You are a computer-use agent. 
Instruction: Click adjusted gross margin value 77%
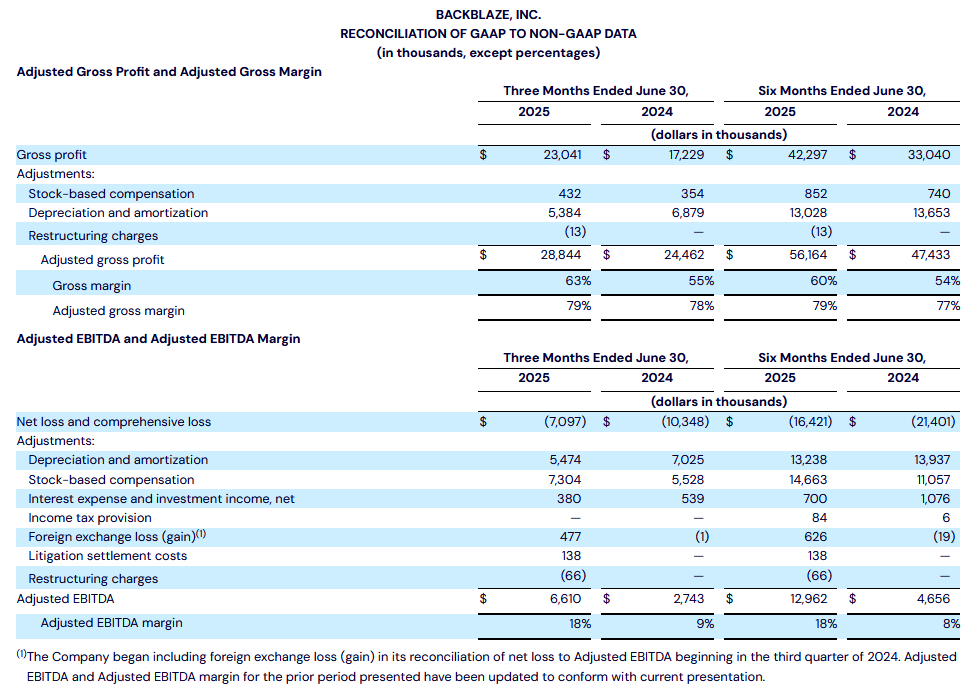click(x=948, y=306)
